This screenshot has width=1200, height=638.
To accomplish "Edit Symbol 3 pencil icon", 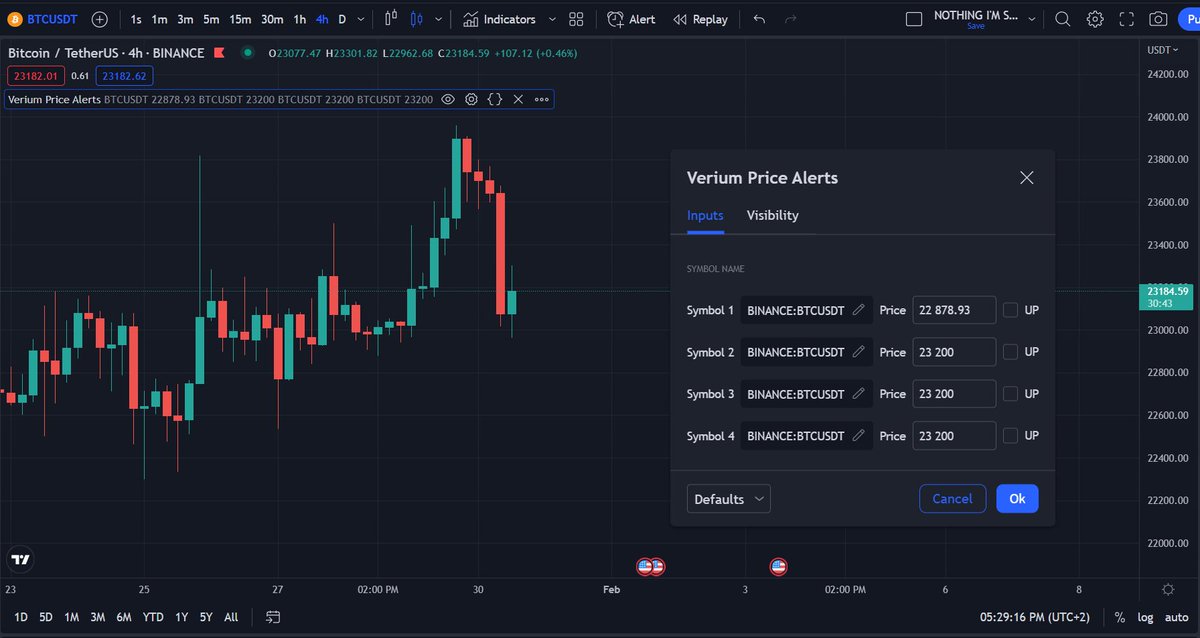I will (x=858, y=394).
